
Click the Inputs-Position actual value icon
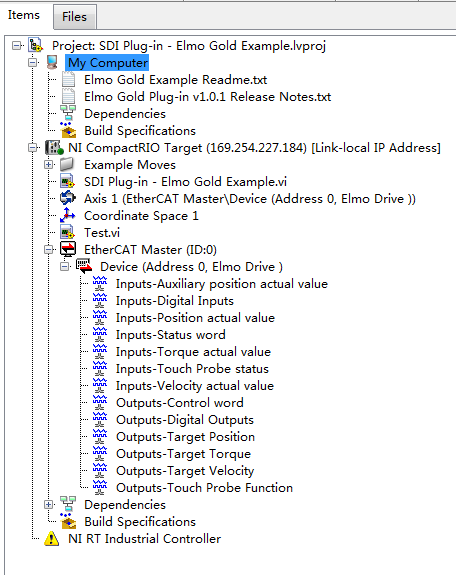point(100,318)
